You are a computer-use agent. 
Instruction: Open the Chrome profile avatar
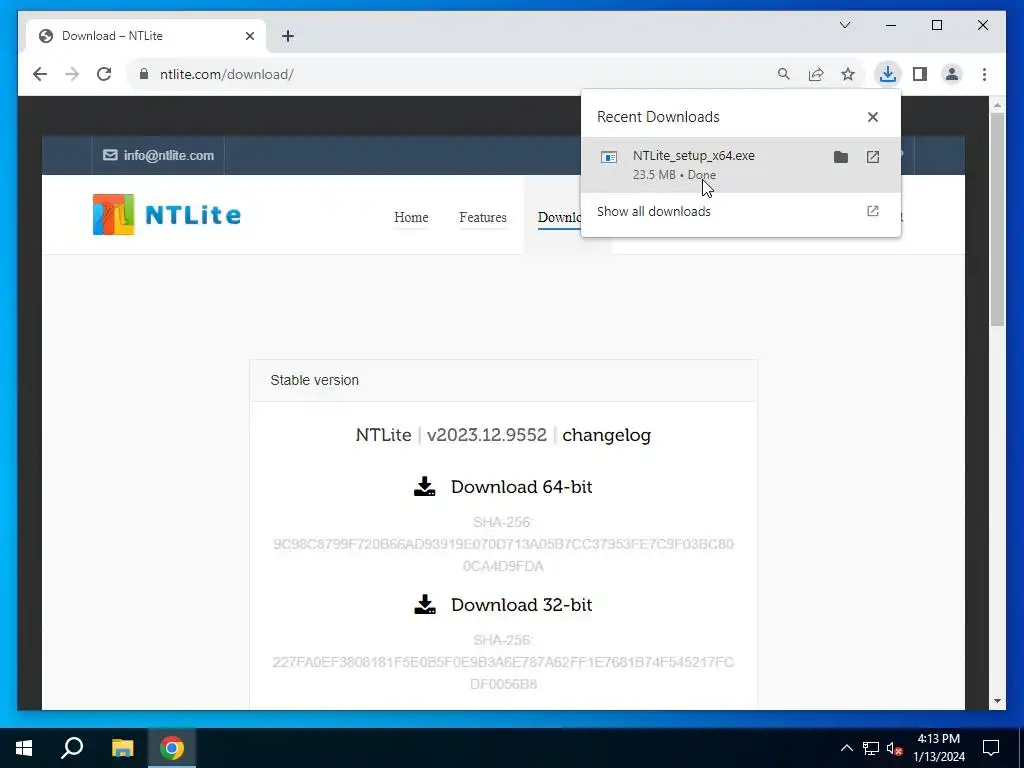pyautogui.click(x=952, y=74)
